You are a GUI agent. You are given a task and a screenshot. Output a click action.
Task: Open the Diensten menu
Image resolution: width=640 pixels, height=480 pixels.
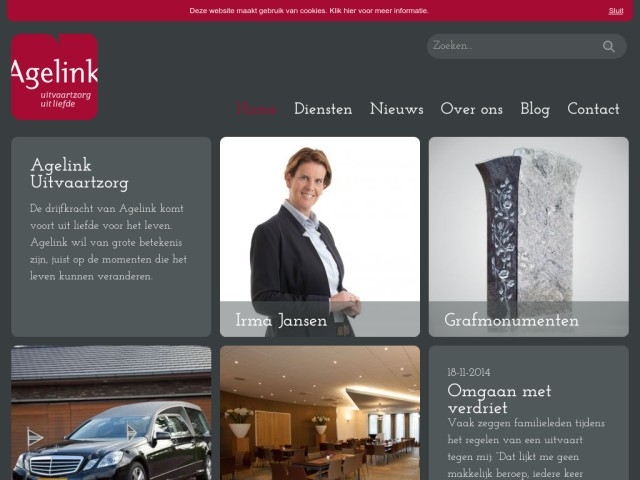[x=323, y=109]
